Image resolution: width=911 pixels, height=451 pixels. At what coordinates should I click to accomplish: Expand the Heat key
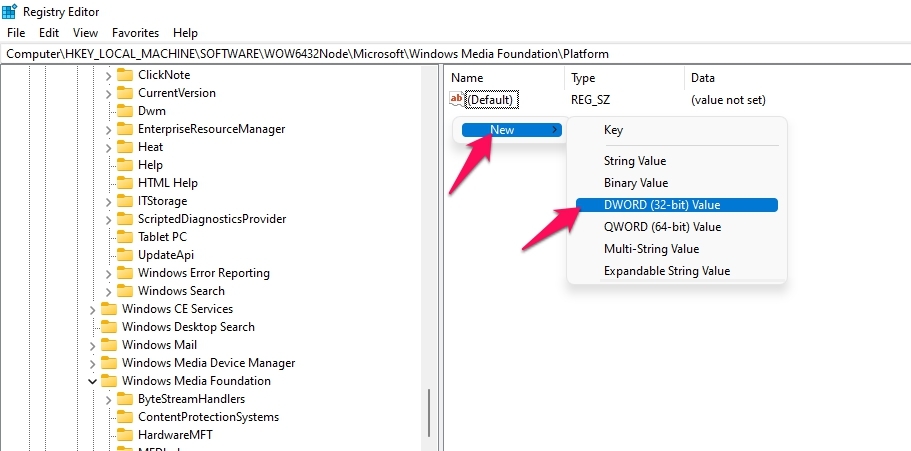(x=109, y=148)
